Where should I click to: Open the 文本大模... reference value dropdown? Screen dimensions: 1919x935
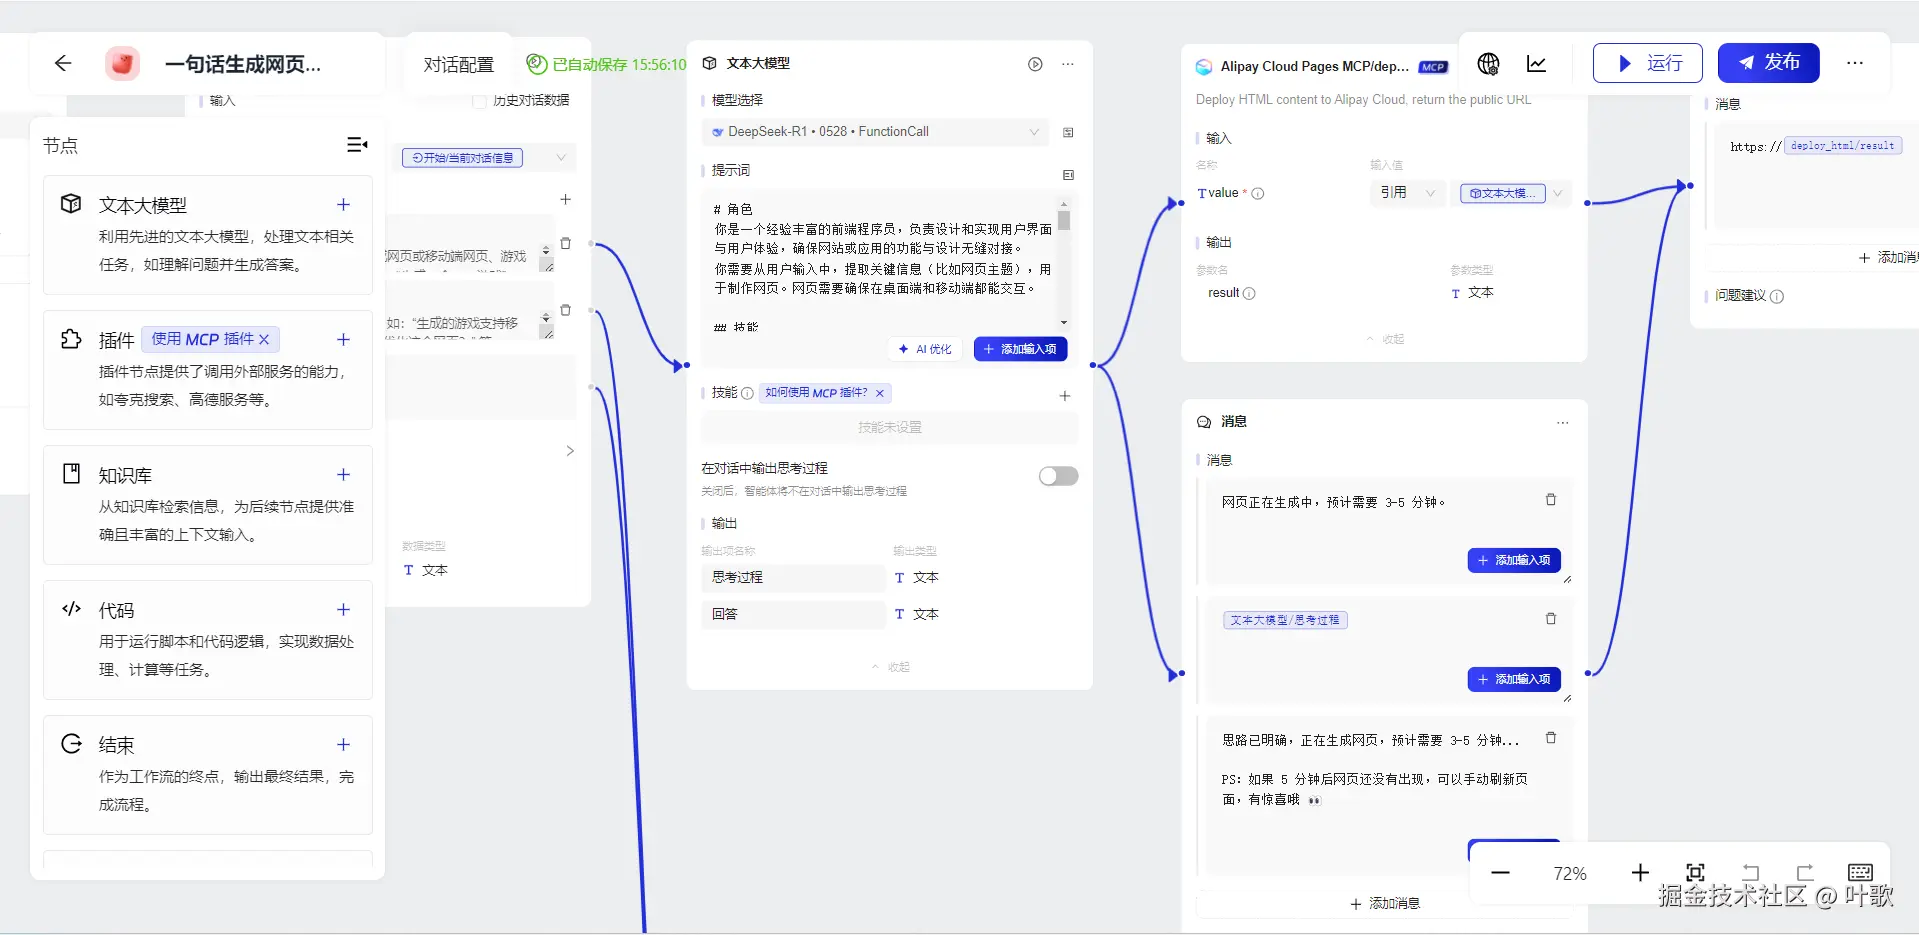point(1513,193)
